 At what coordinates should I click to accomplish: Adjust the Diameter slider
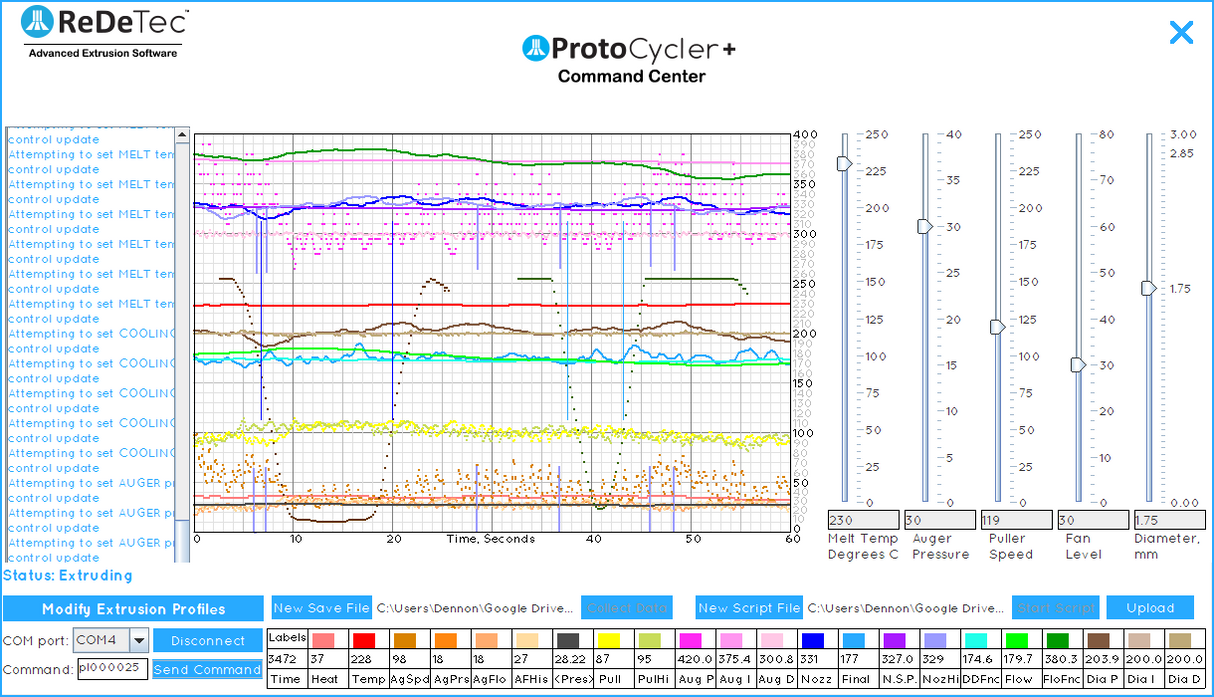coord(1149,288)
